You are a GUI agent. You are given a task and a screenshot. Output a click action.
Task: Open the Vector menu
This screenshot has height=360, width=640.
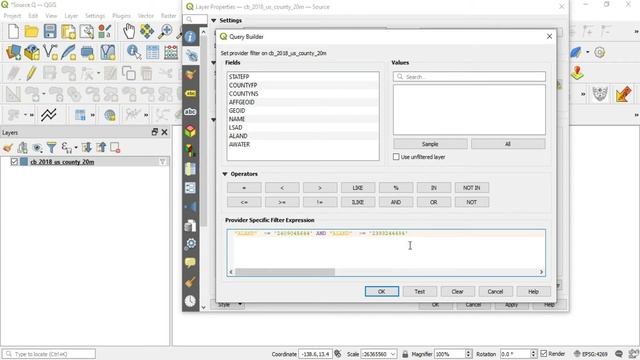(146, 16)
